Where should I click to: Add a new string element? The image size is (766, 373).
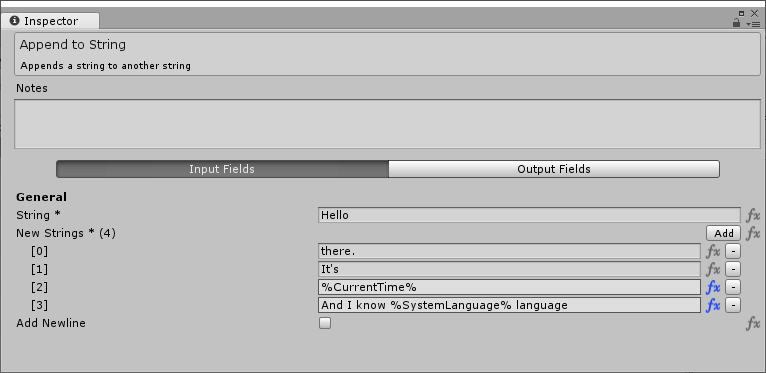click(x=723, y=233)
